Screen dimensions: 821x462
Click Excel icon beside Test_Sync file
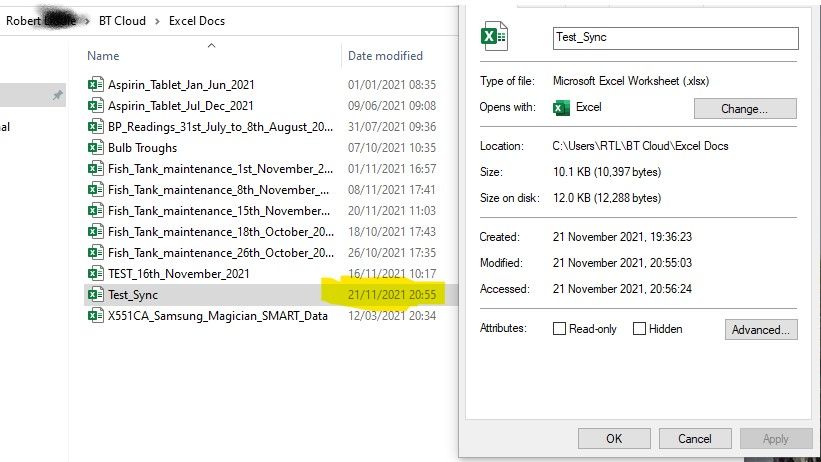tap(95, 295)
